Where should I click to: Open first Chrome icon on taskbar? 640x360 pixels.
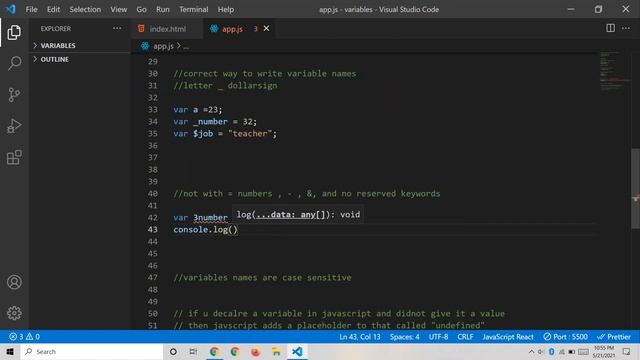pyautogui.click(x=214, y=351)
